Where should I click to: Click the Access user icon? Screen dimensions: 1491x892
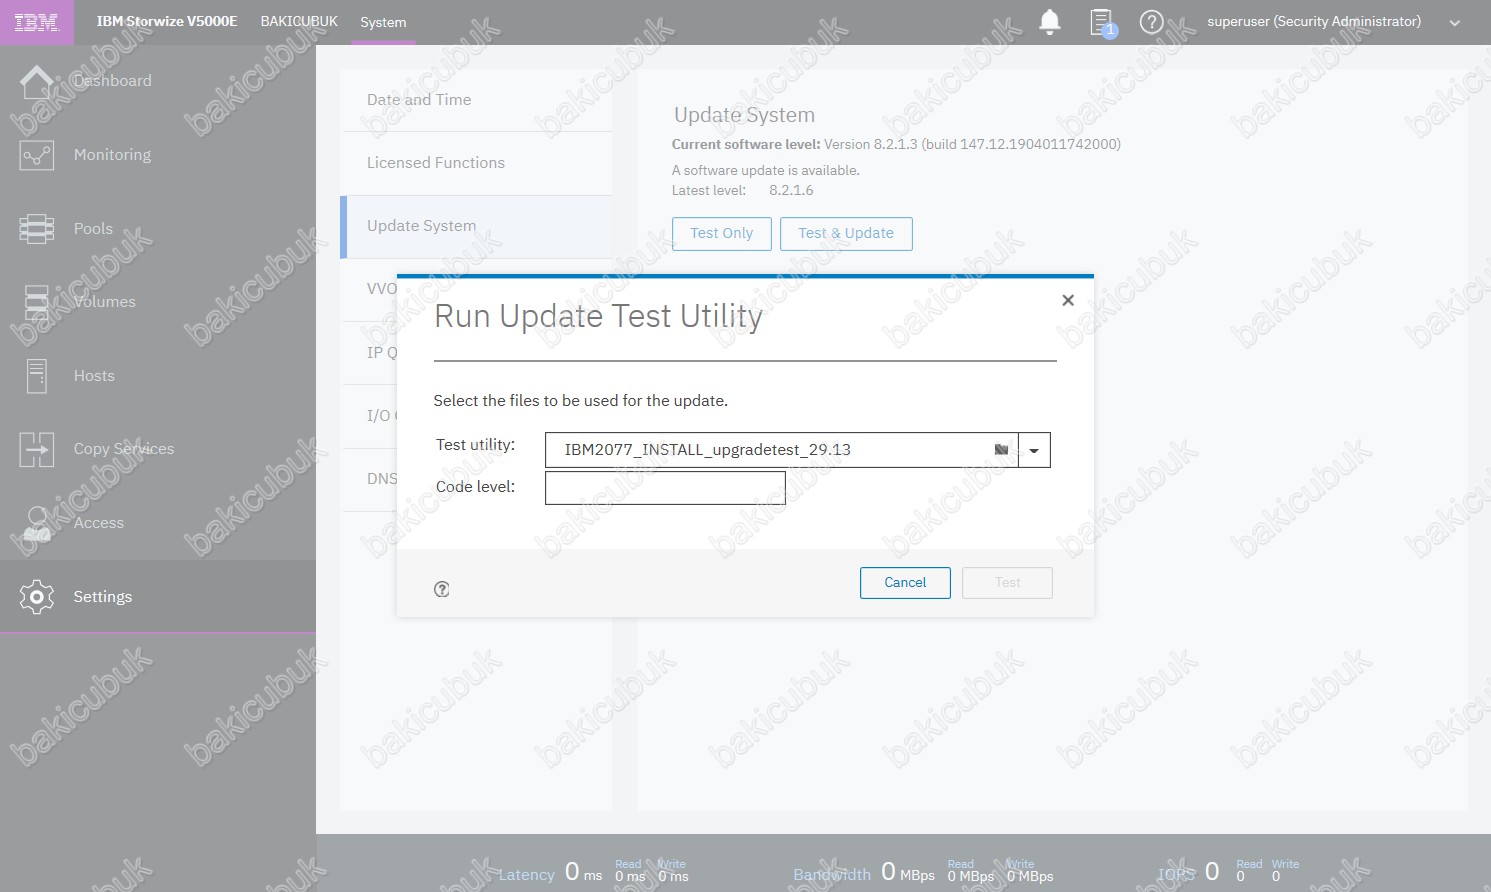coord(37,523)
